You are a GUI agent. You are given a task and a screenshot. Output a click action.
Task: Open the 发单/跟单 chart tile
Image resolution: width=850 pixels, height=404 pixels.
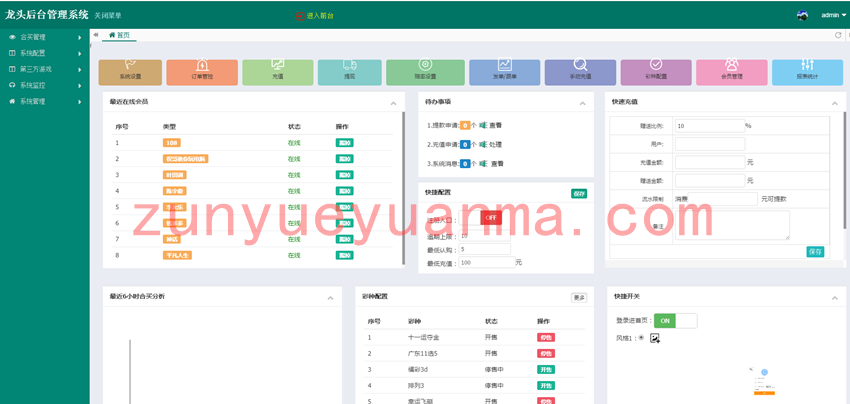pos(505,72)
